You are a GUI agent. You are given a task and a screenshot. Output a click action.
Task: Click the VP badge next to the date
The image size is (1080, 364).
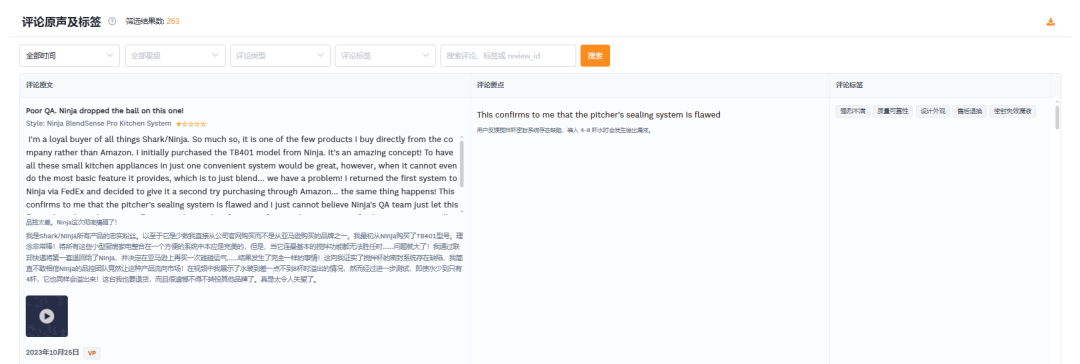[92, 353]
